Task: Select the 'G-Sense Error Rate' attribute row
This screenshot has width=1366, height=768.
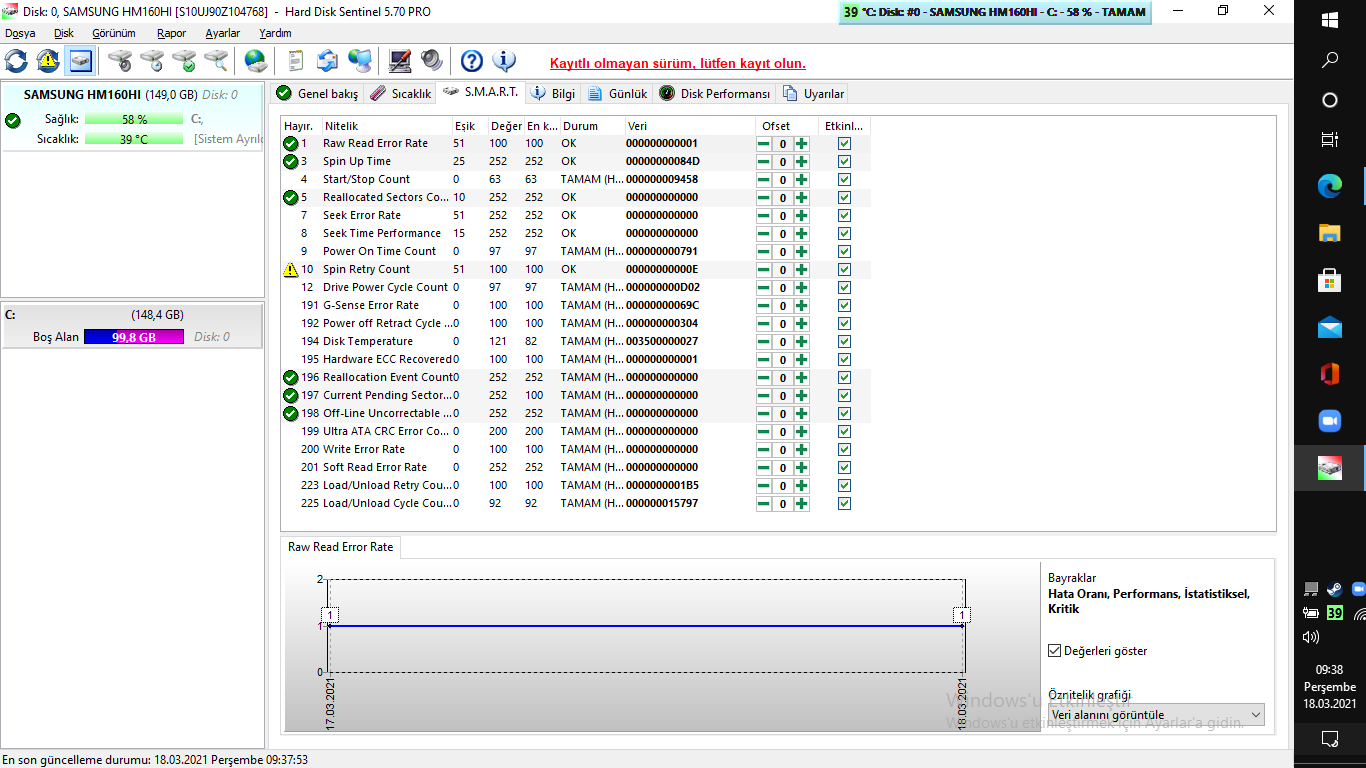Action: tap(576, 305)
